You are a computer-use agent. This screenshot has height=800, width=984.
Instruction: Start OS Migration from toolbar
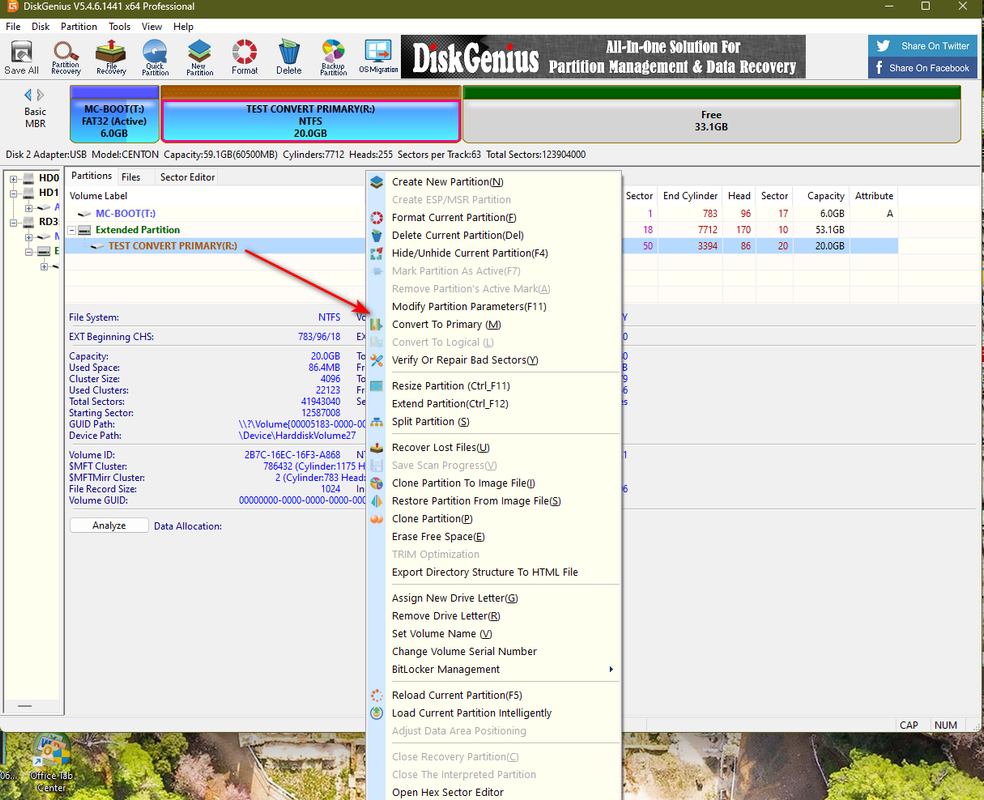tap(378, 57)
